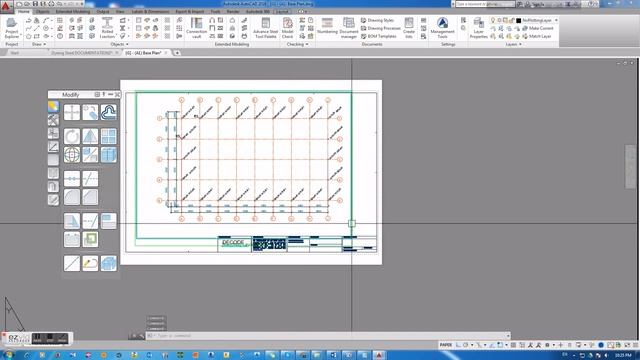
Task: Select the Fillet tool in Modify palette
Action: coord(72,197)
